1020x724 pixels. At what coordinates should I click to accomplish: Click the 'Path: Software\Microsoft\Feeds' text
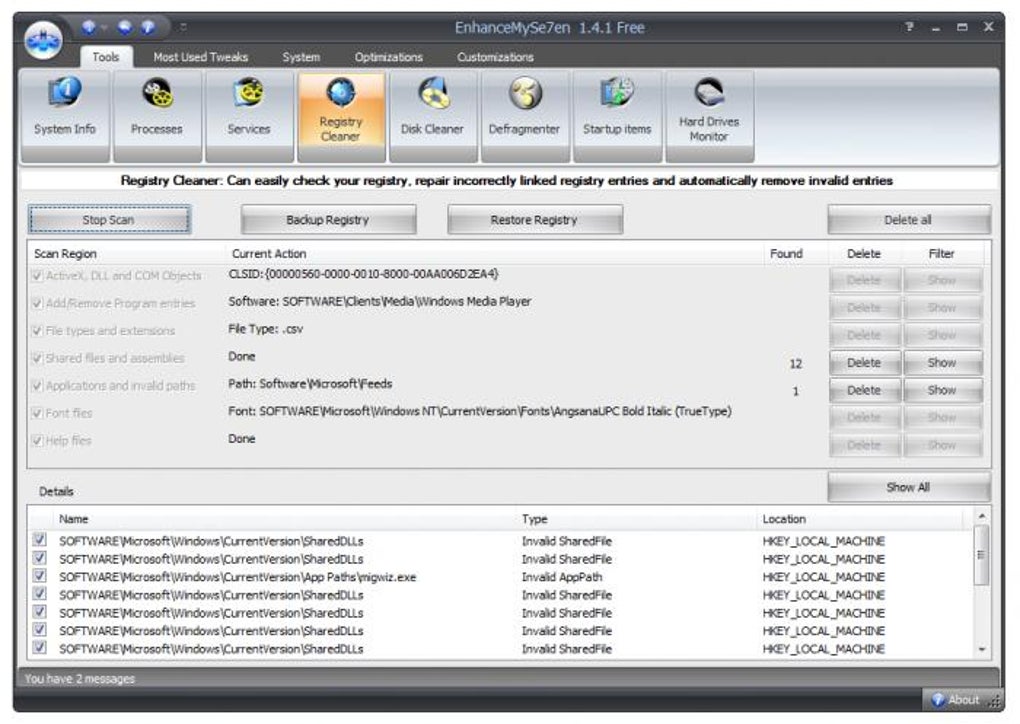tap(310, 384)
